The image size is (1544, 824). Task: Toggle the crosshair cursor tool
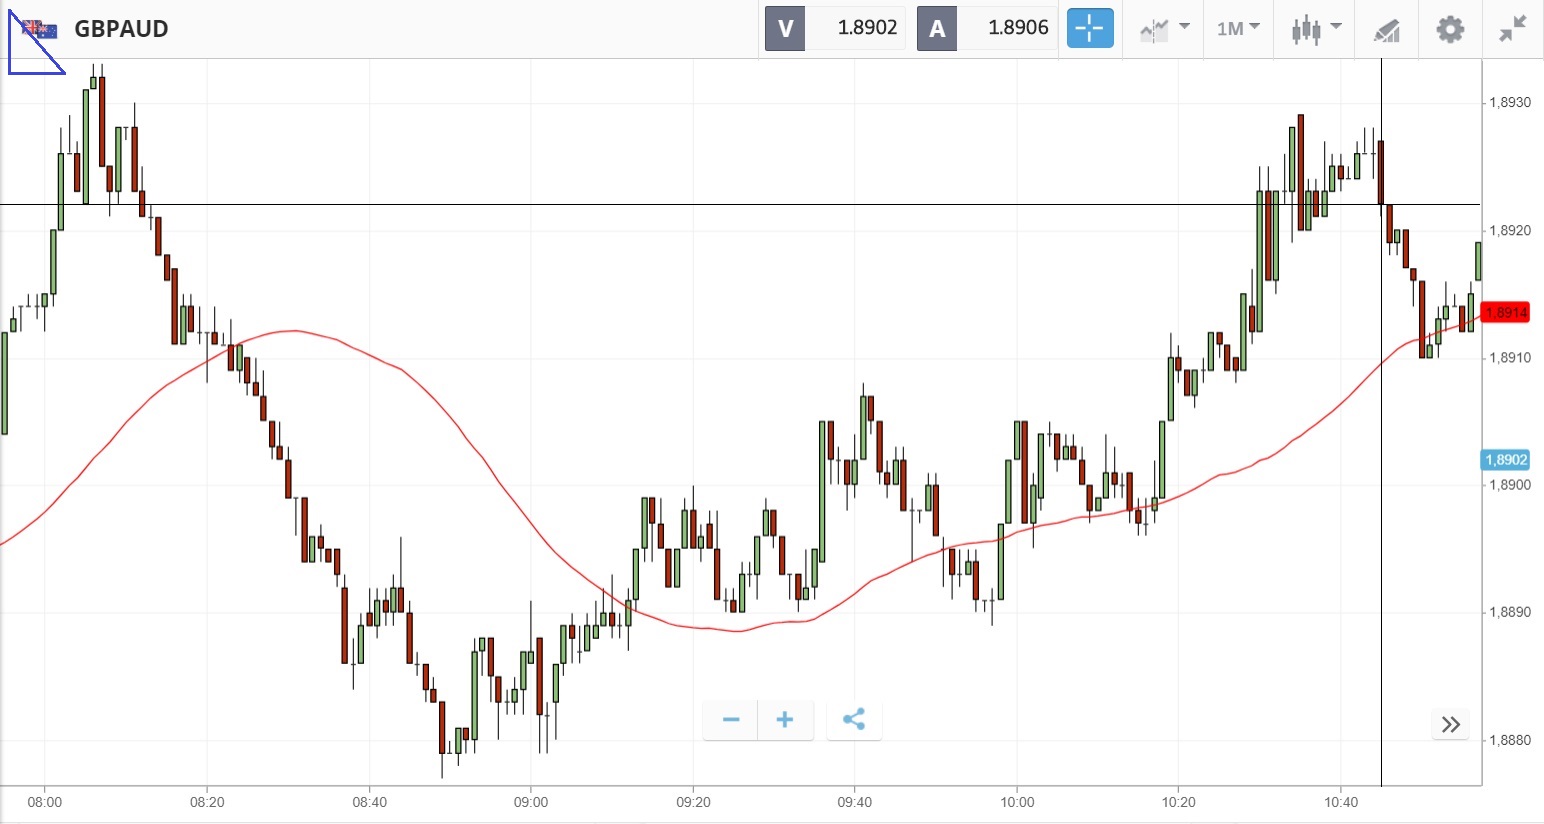coord(1090,28)
